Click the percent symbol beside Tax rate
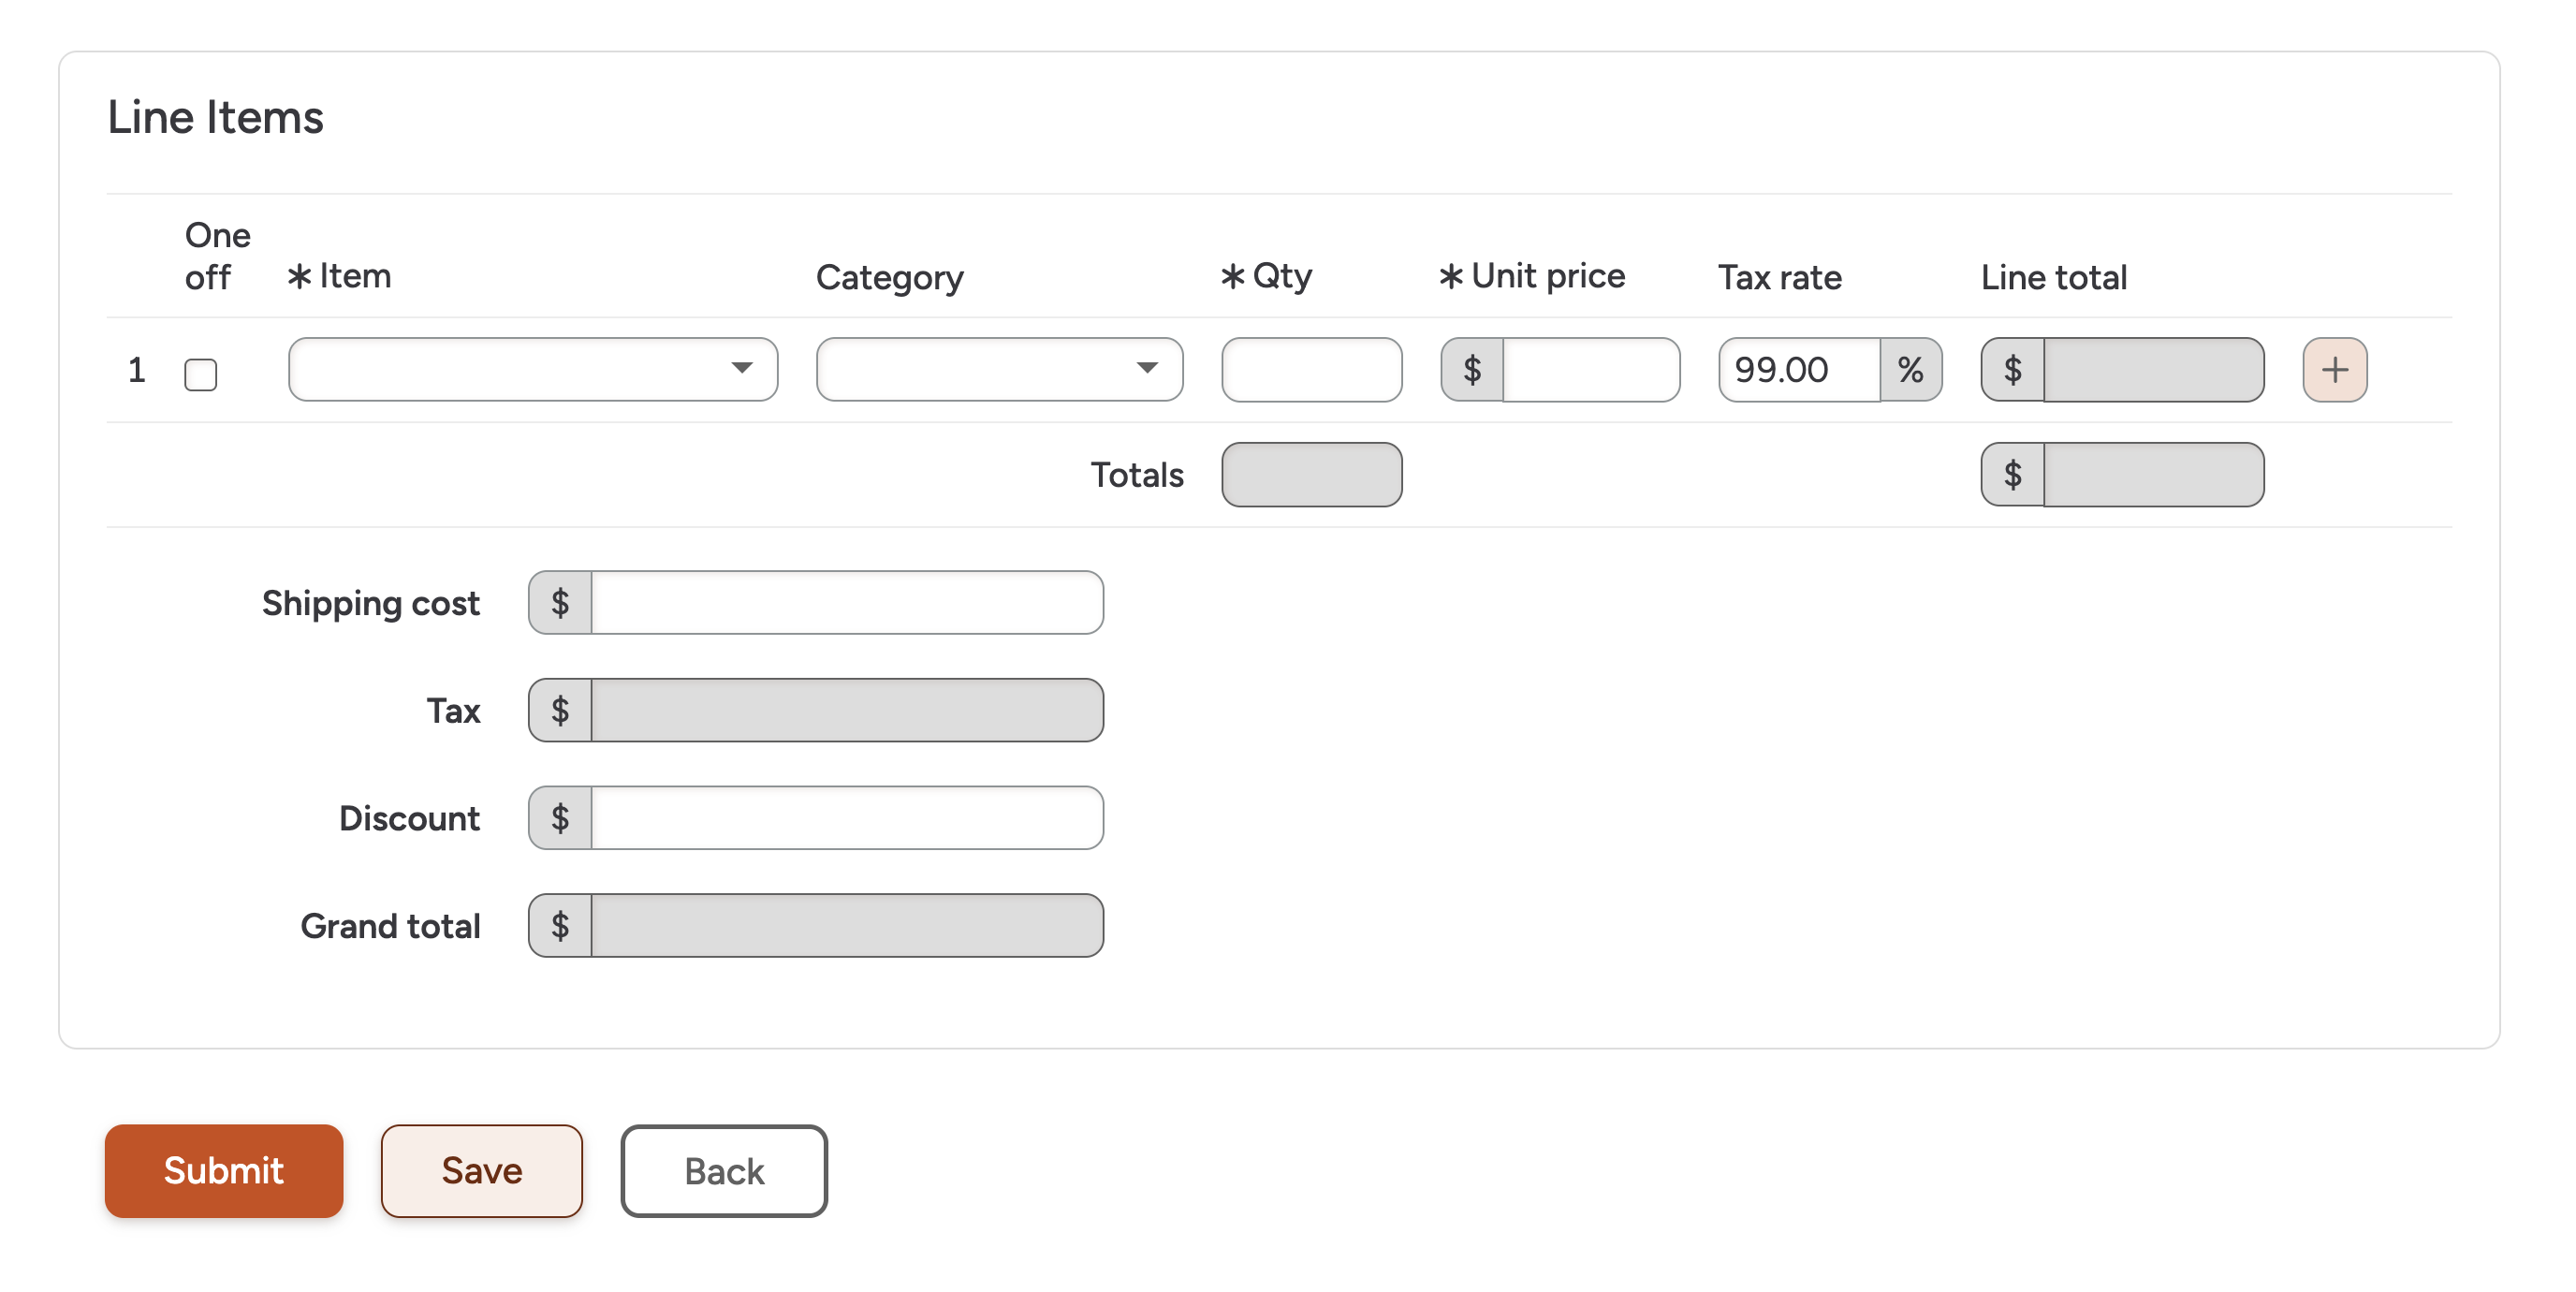The width and height of the screenshot is (2576, 1292). 1910,369
